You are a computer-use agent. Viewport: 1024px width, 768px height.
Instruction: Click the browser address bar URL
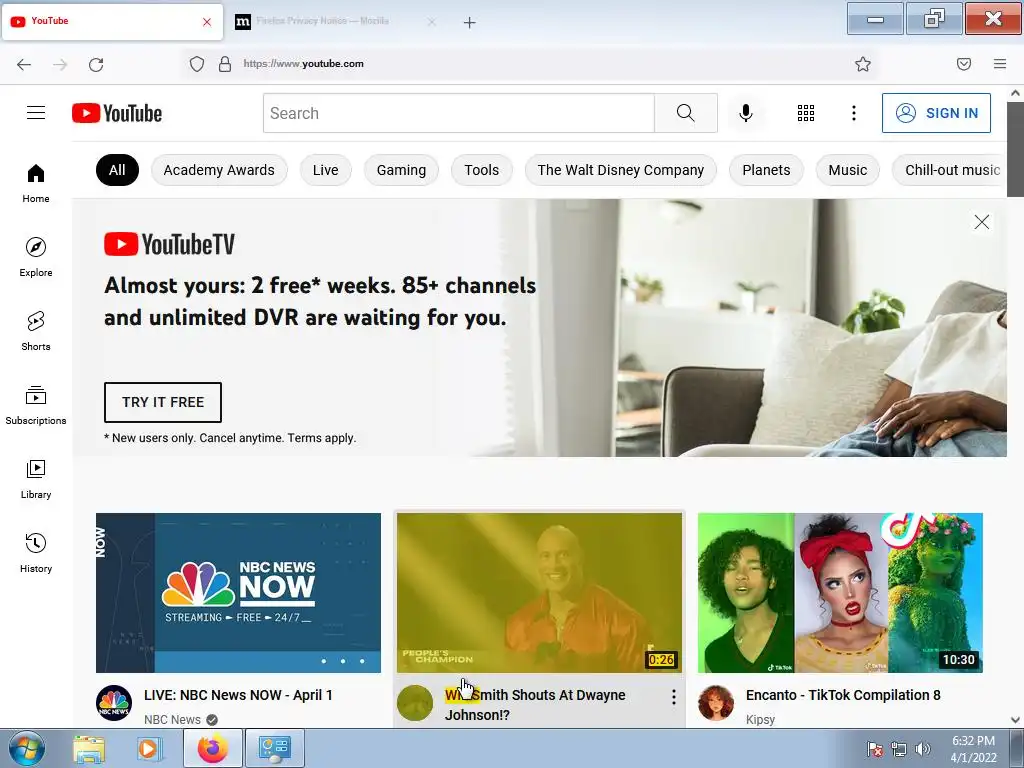tap(304, 64)
